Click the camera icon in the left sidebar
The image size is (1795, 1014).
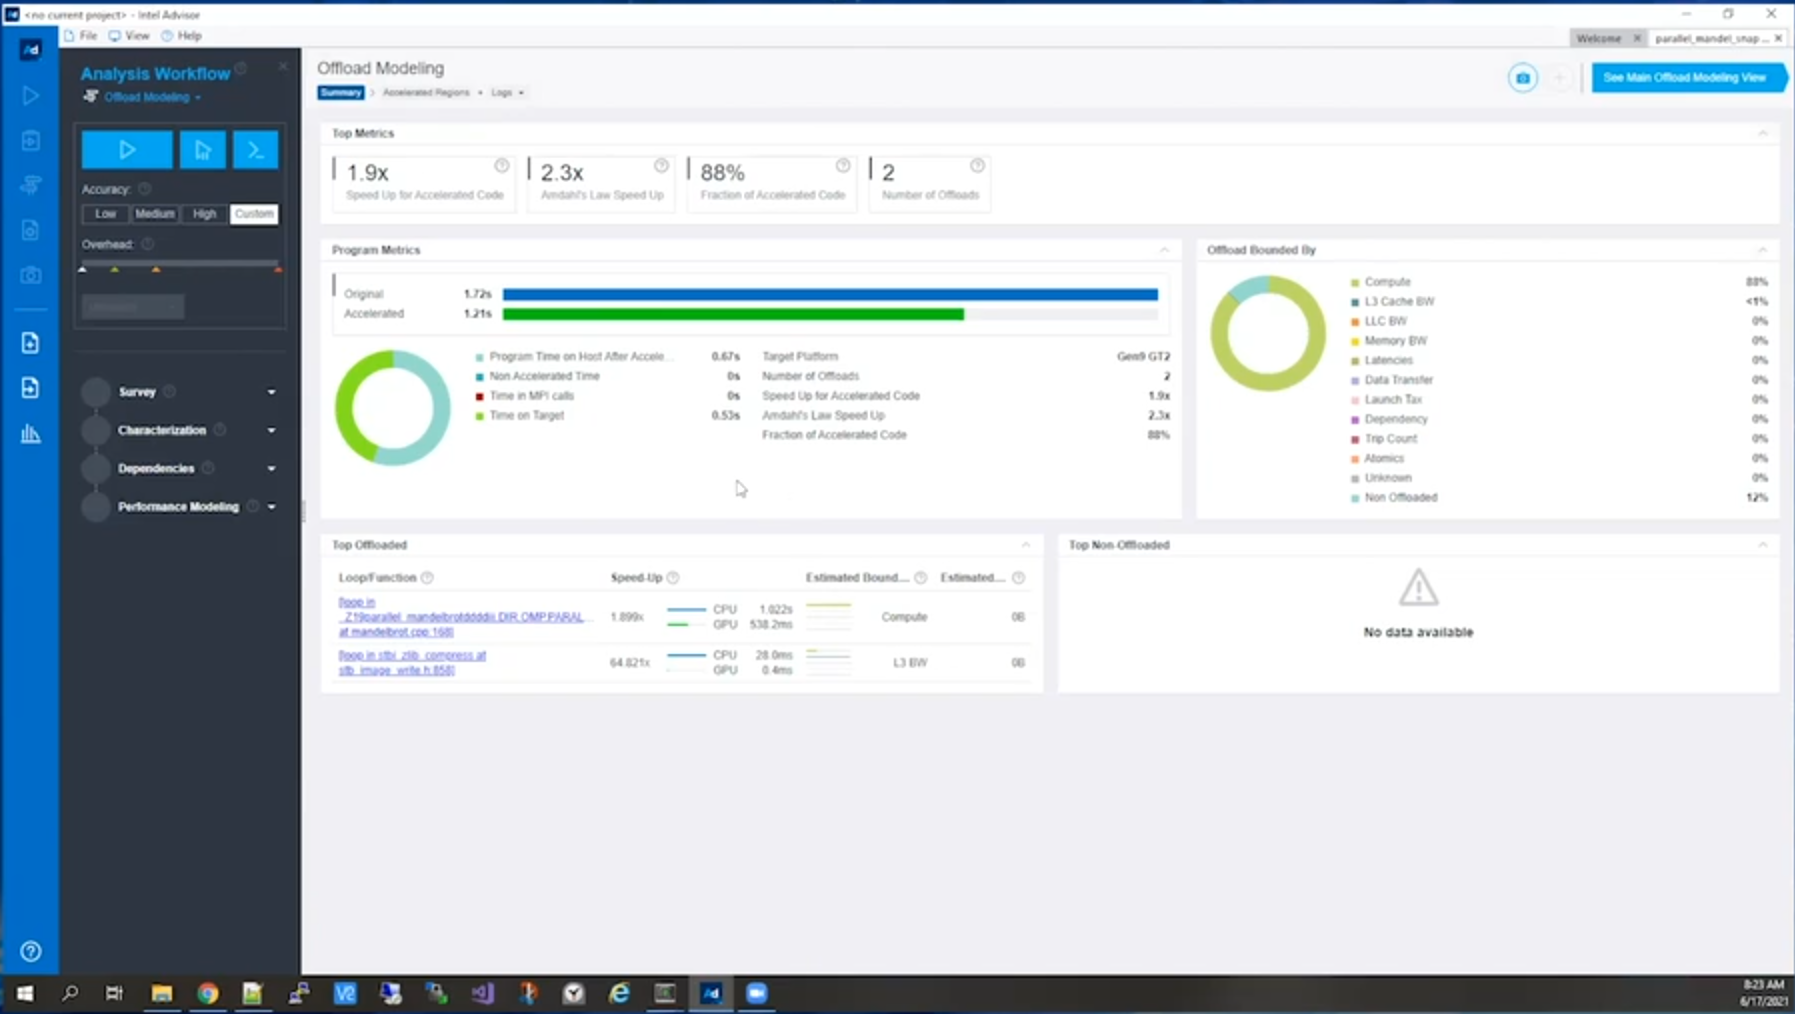pyautogui.click(x=31, y=275)
